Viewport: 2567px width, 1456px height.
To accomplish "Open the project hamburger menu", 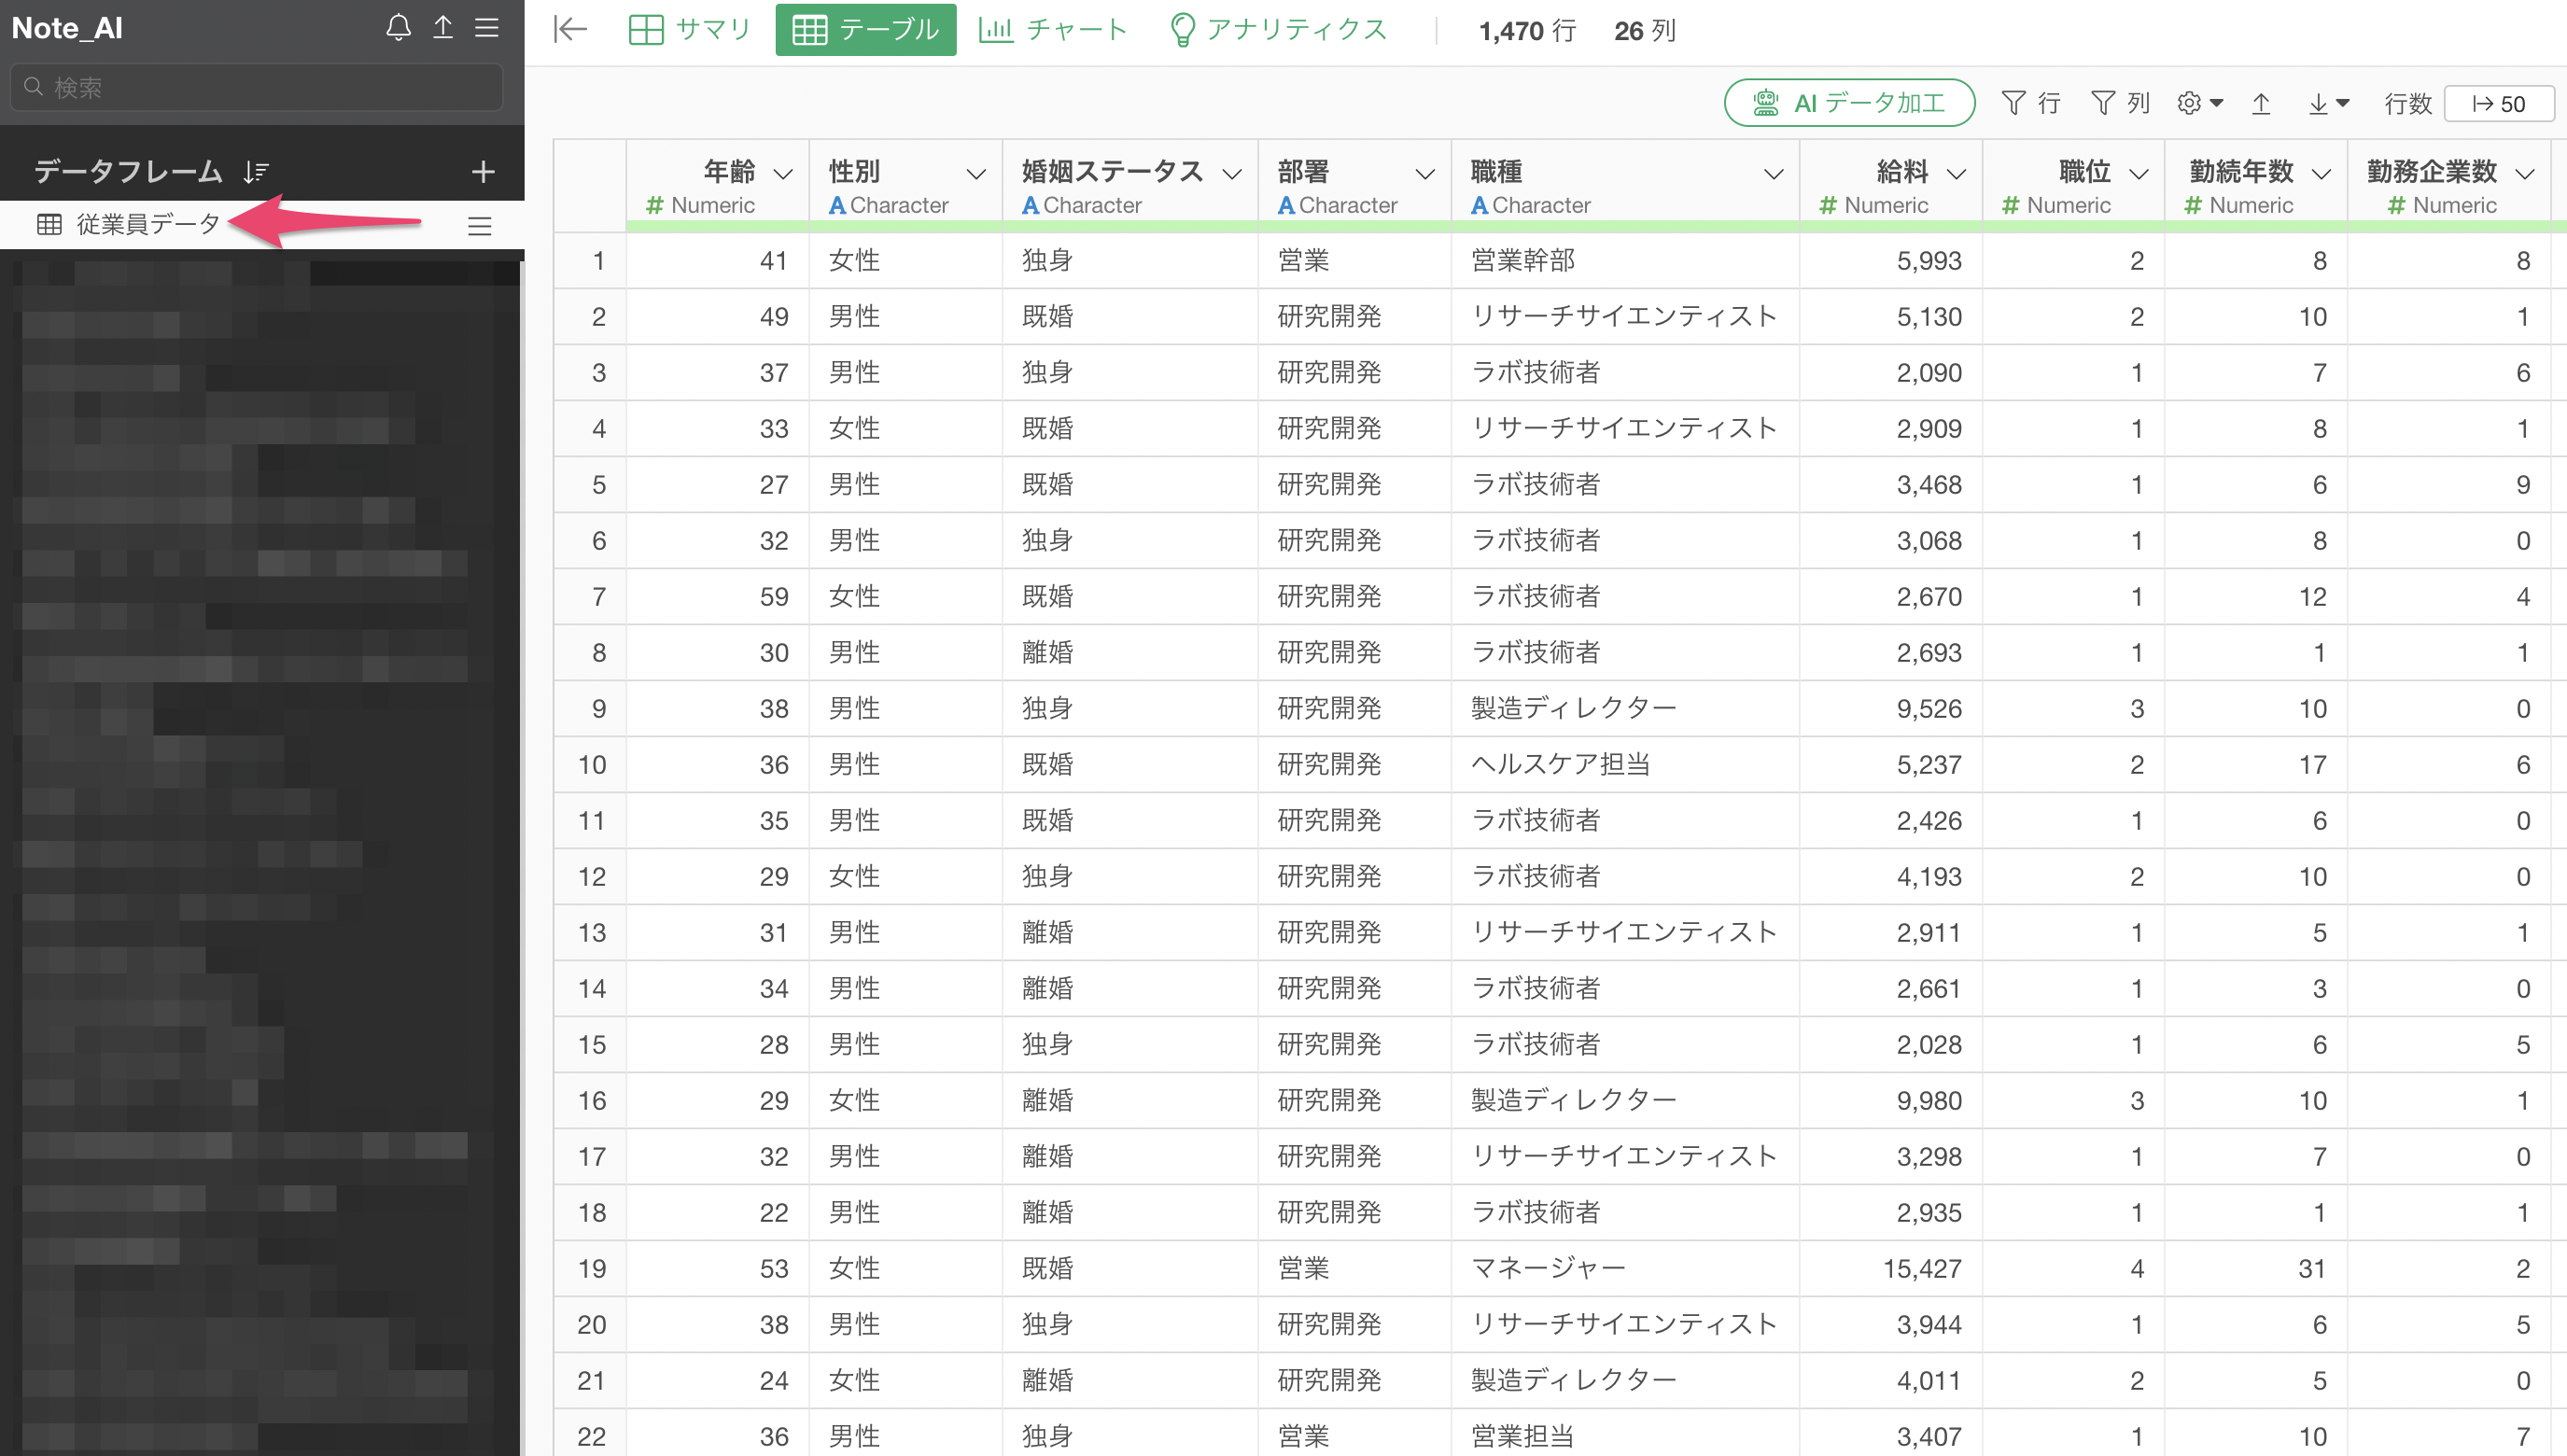I will [487, 28].
